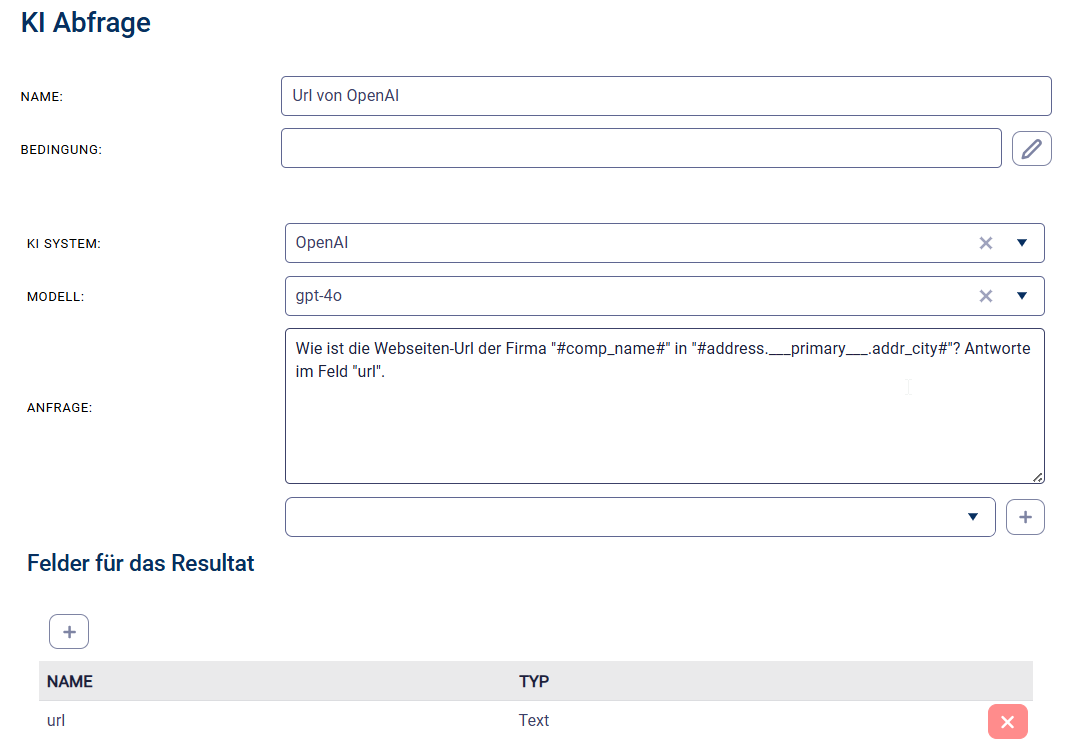1065x756 pixels.
Task: Click the NAME column header in results table
Action: 70,681
